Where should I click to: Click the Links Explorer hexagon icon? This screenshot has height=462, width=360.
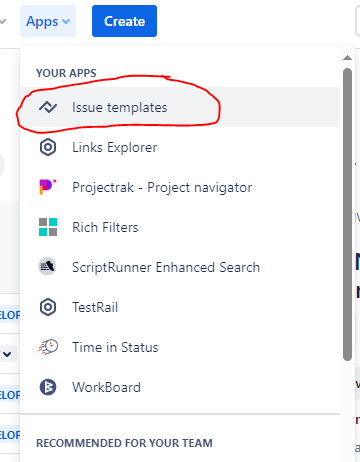(x=48, y=147)
